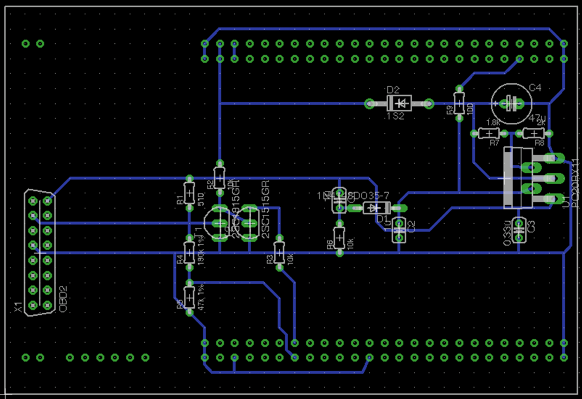This screenshot has width=582, height=399.
Task: Select the C3 0.33u capacitor
Action: 519,230
